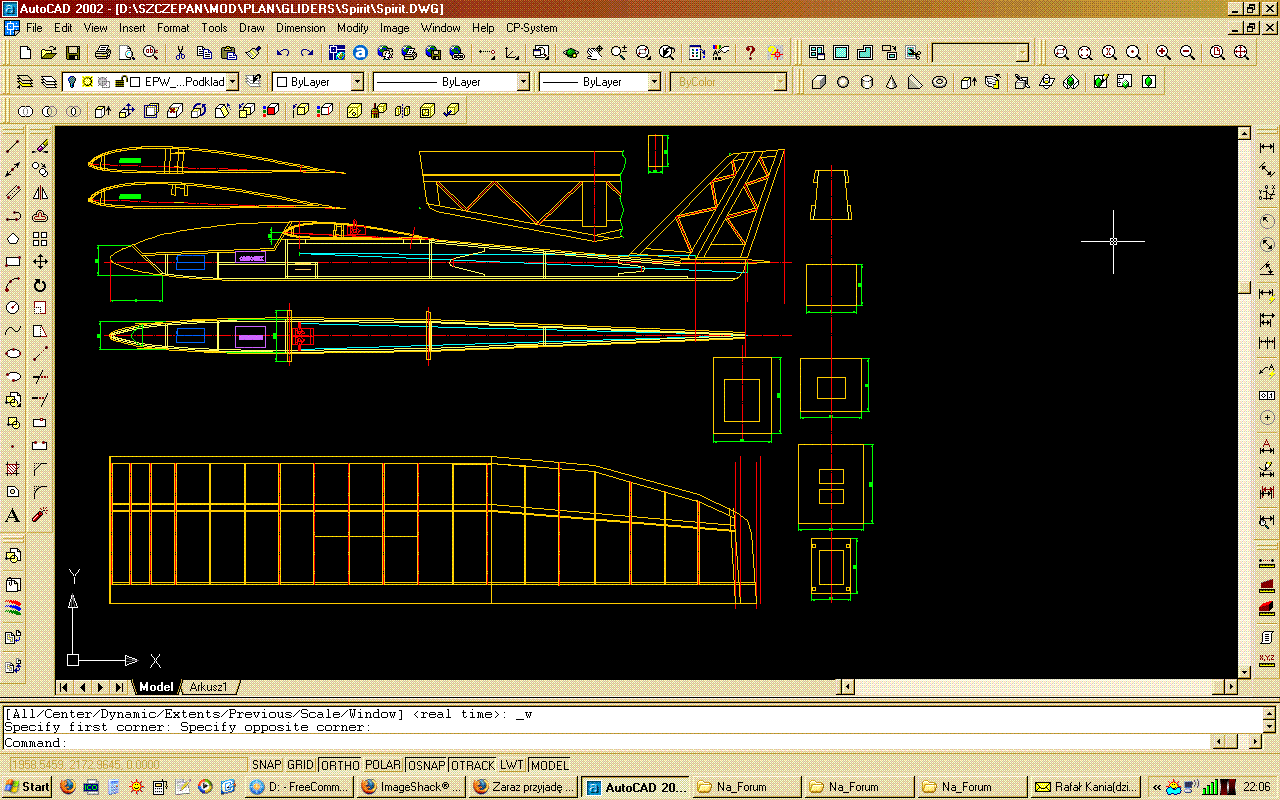
Task: Select the Sphere solid tool
Action: (x=843, y=82)
